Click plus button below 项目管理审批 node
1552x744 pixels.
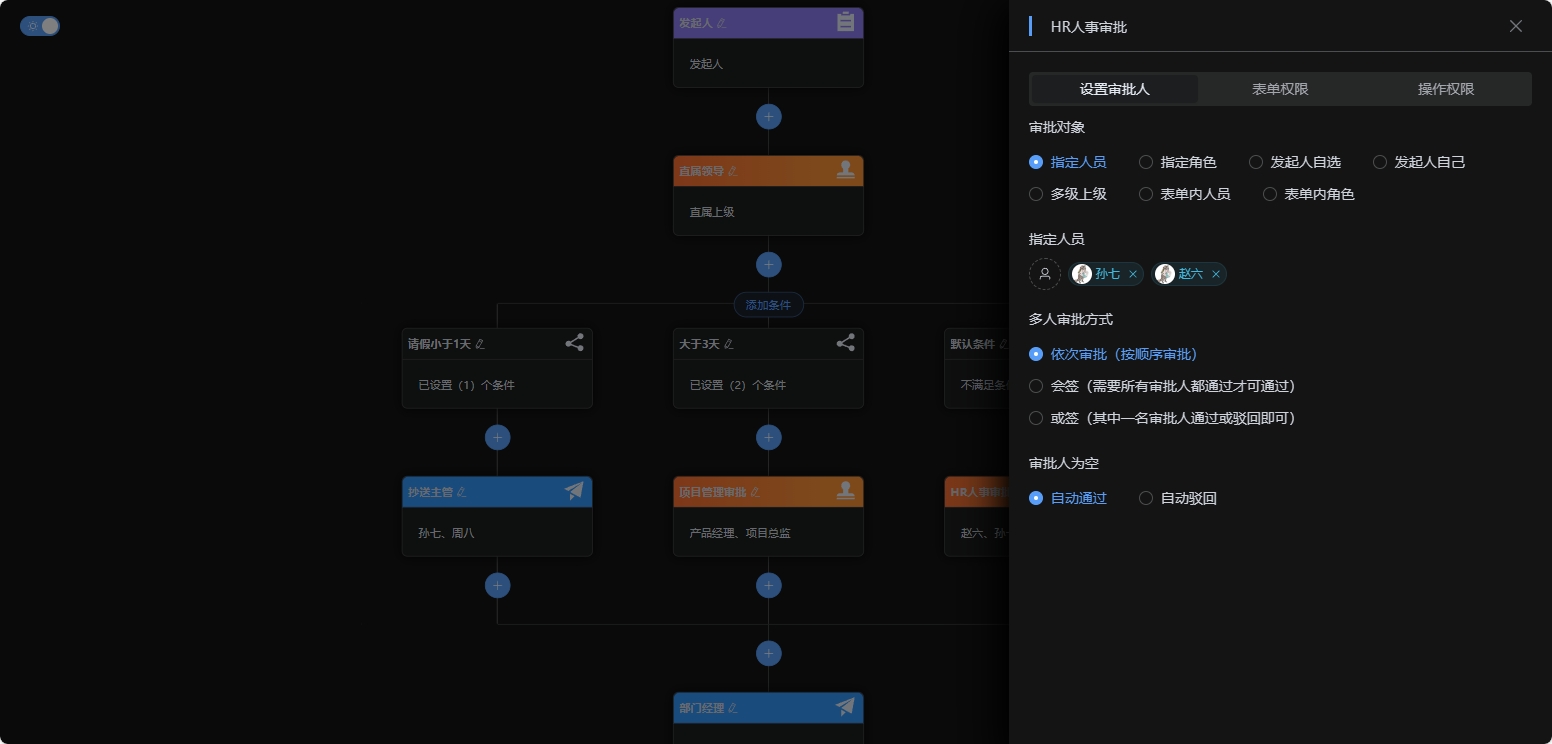[x=768, y=586]
